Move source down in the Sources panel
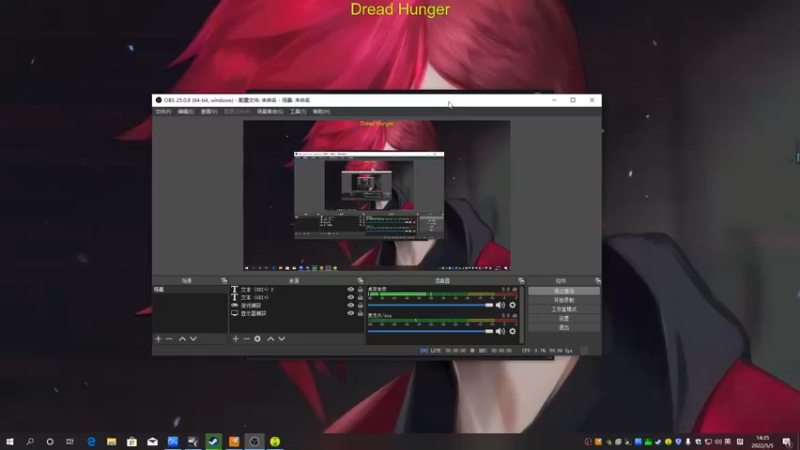800x450 pixels. [x=282, y=339]
